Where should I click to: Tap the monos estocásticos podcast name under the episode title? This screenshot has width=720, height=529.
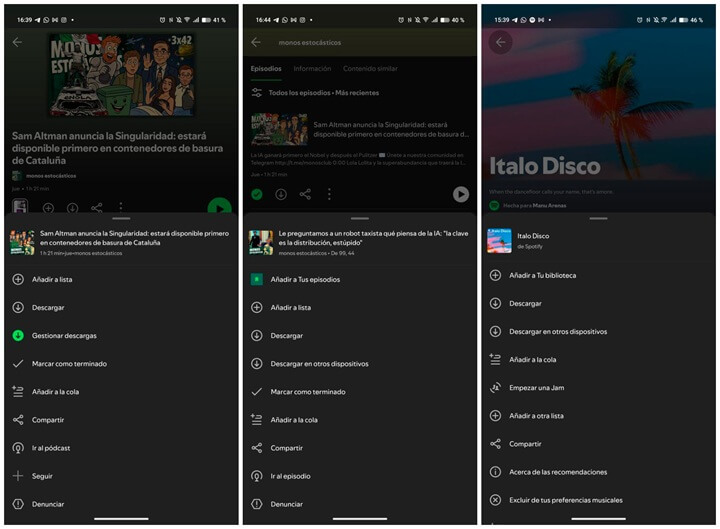(x=51, y=176)
